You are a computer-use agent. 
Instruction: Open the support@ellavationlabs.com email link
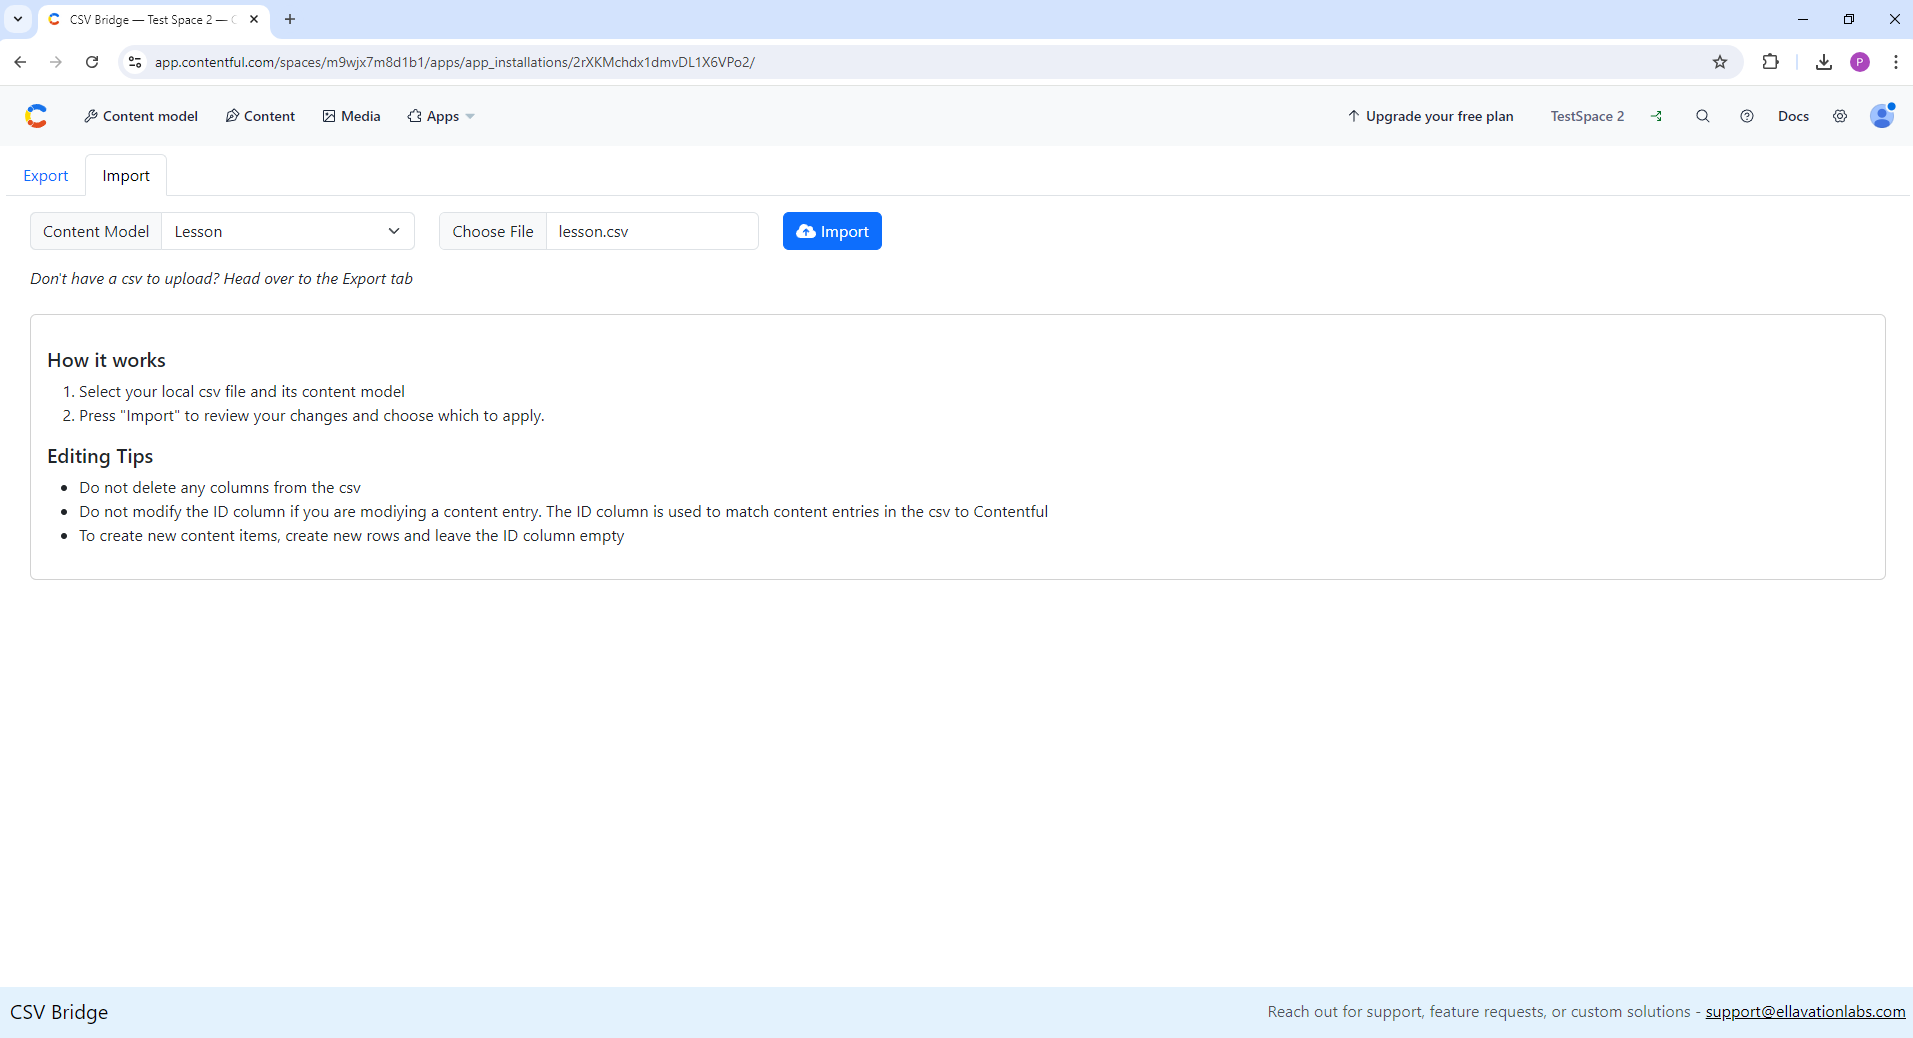[1805, 1012]
